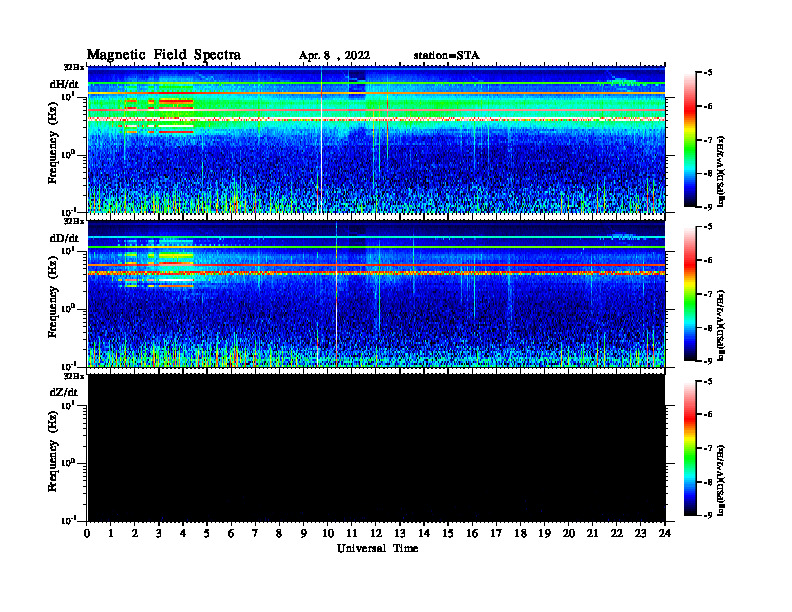Click hour '5' on the time axis

207,534
